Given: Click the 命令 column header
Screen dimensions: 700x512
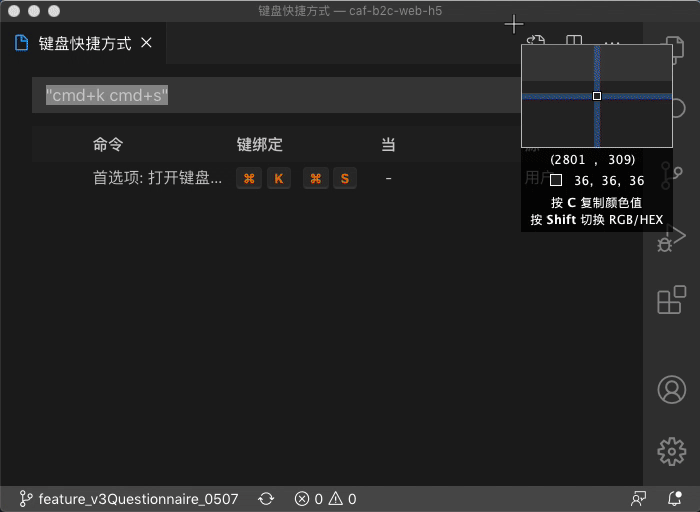Looking at the screenshot, I should click(108, 144).
